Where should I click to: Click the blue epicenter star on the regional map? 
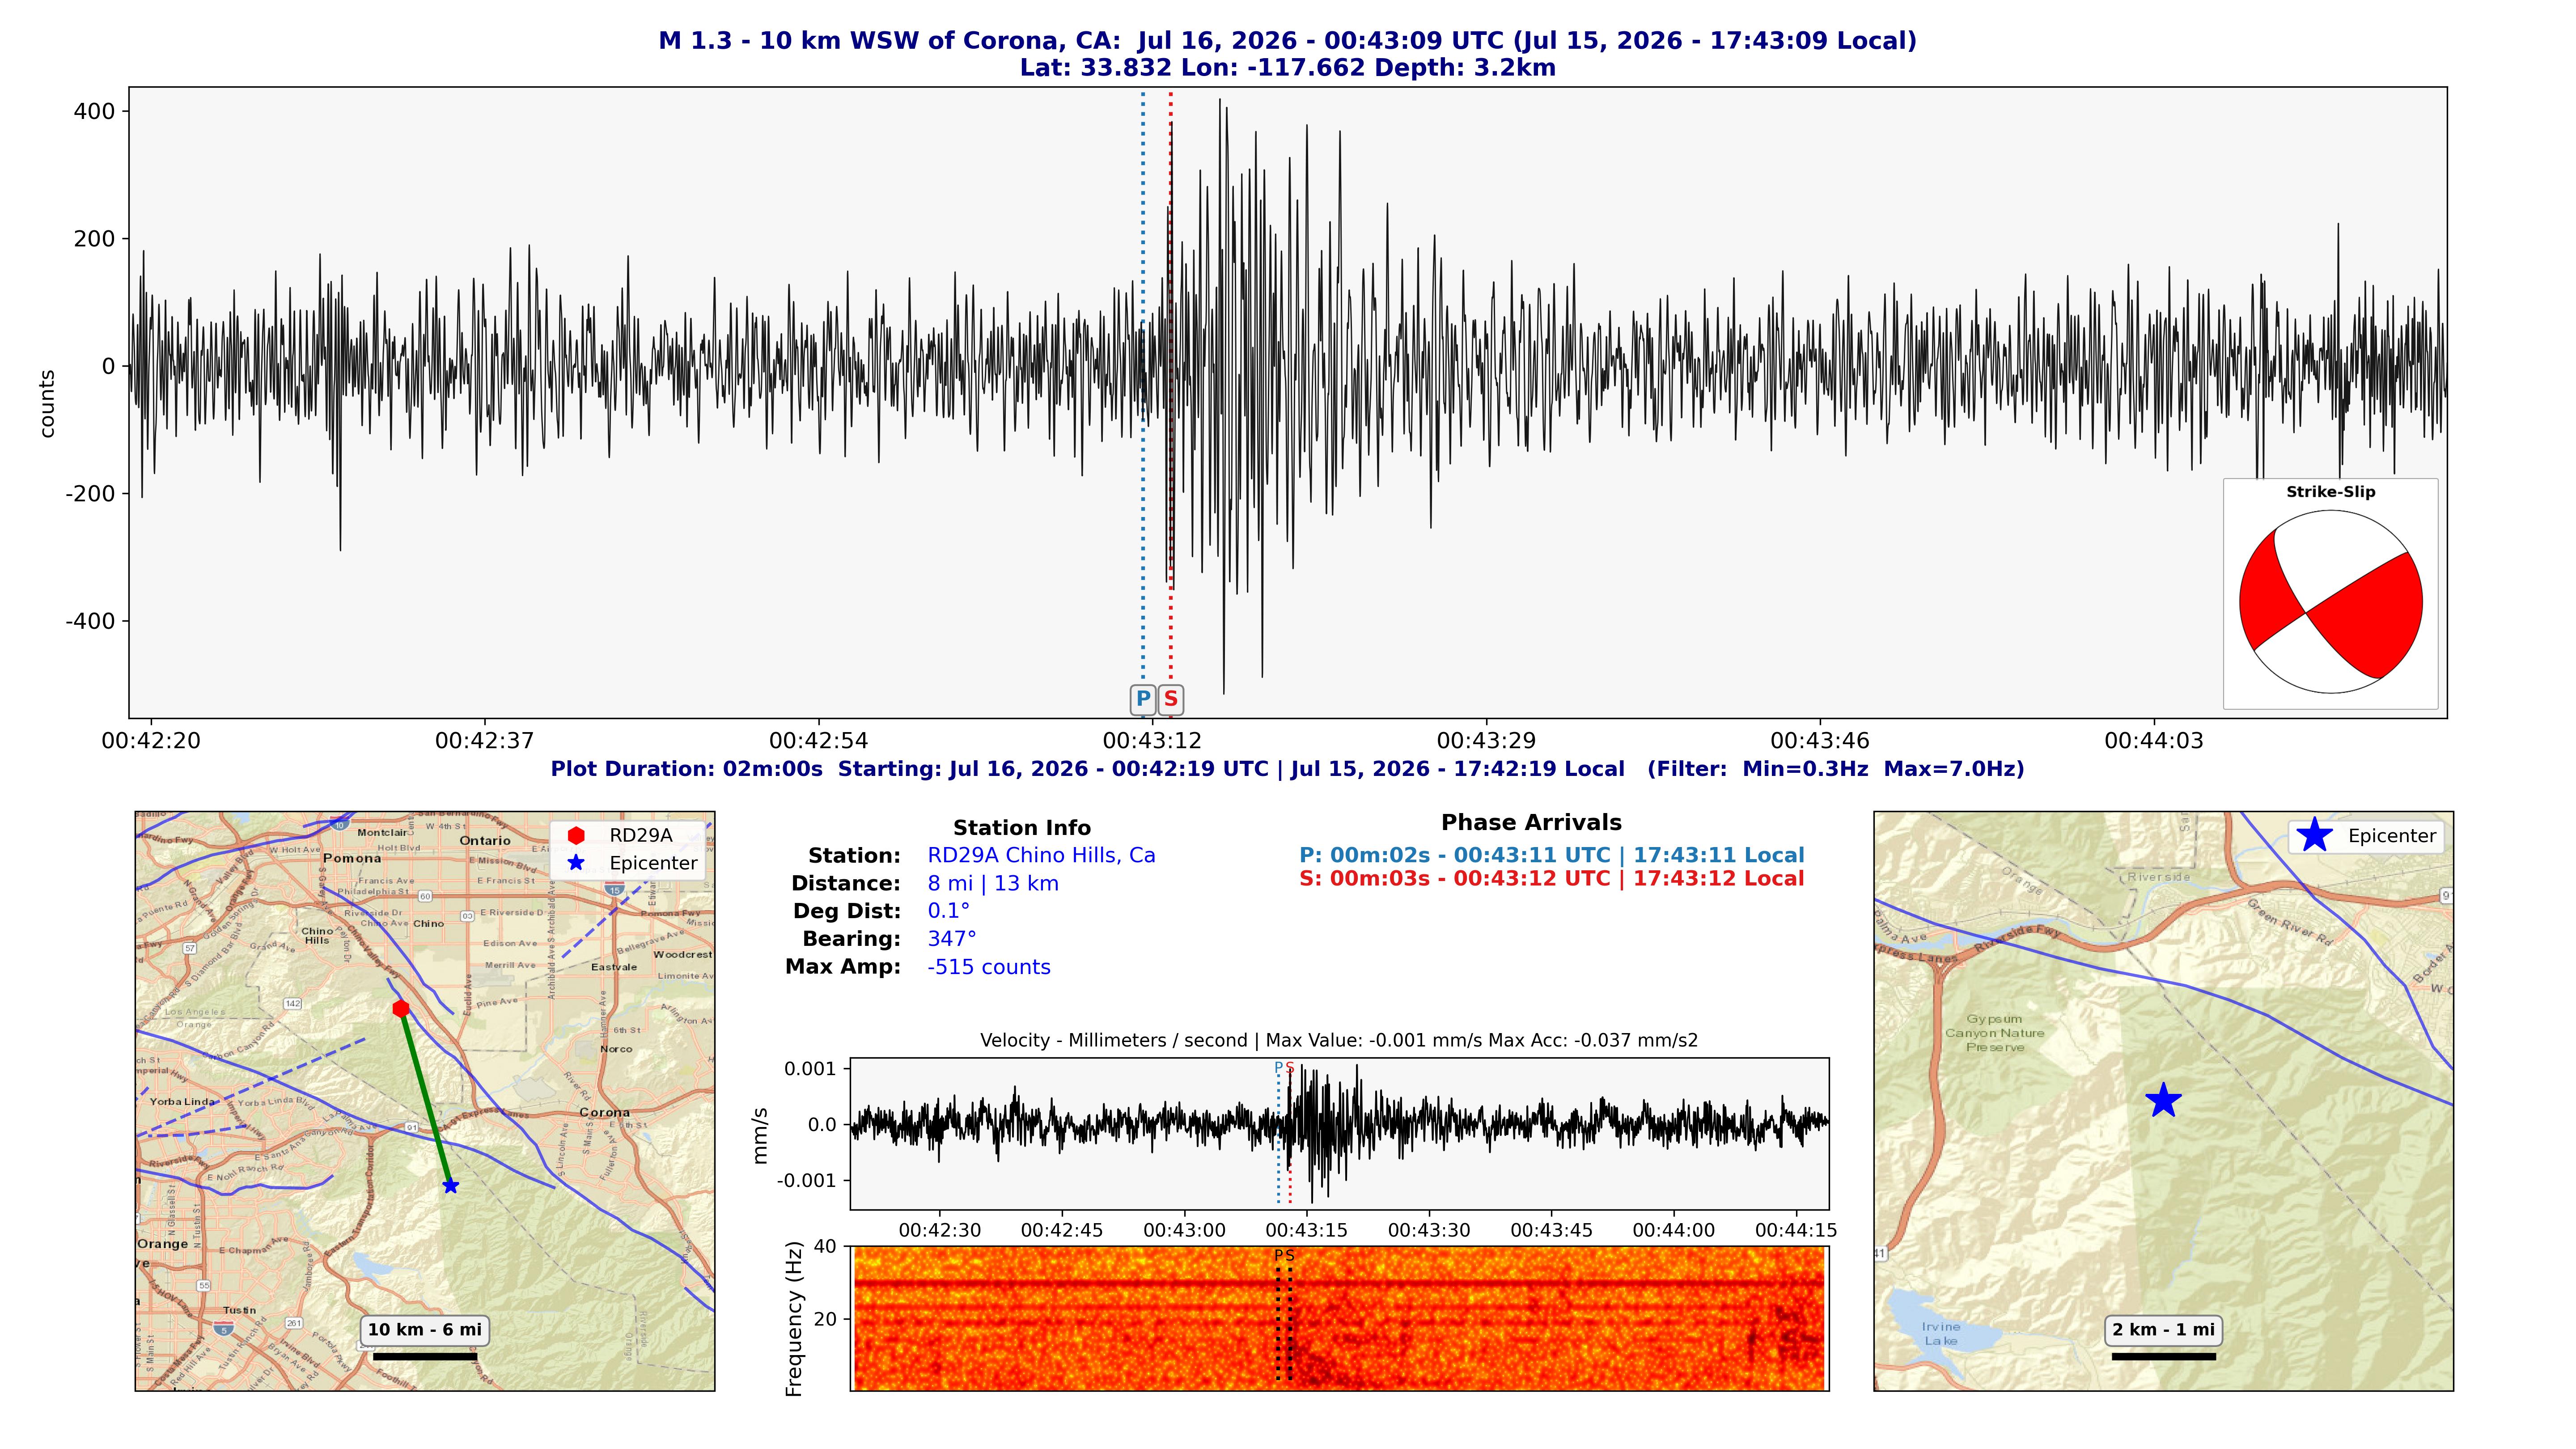450,1186
